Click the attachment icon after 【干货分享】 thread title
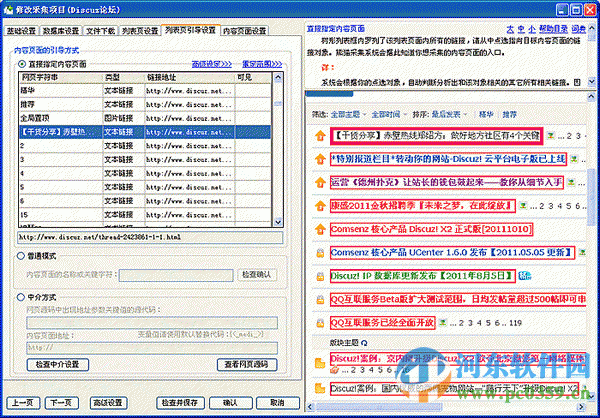600x418 pixels. [x=551, y=136]
